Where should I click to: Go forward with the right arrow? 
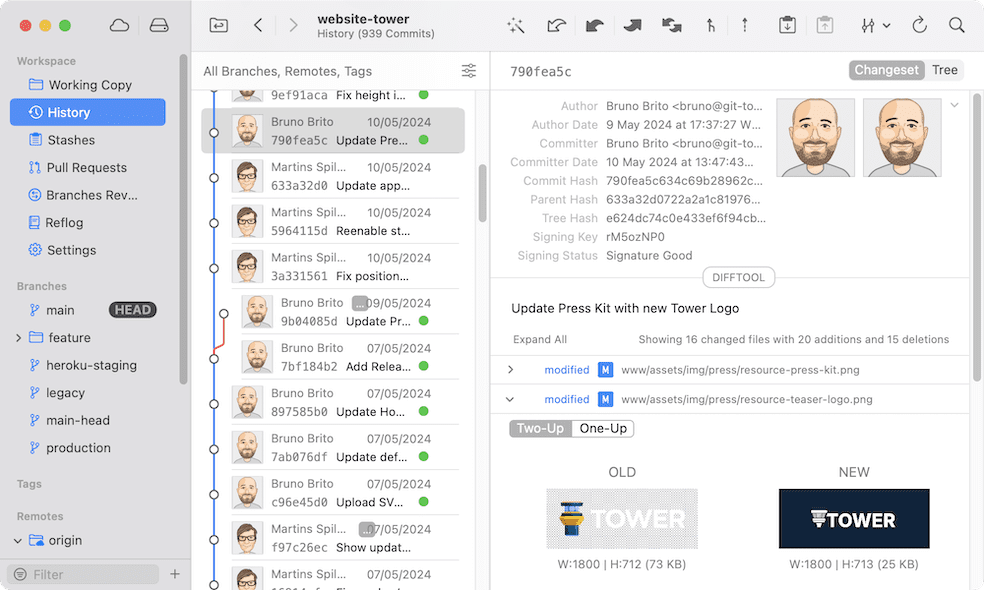293,25
